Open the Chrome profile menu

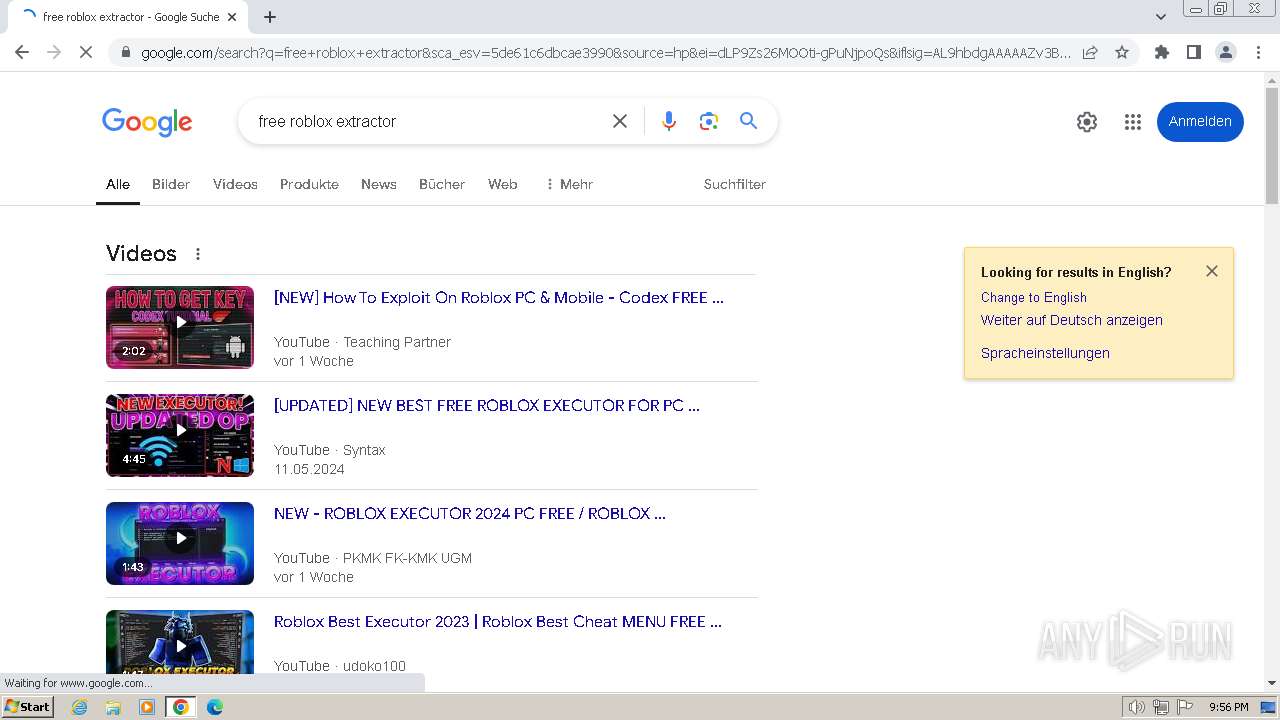(x=1226, y=52)
